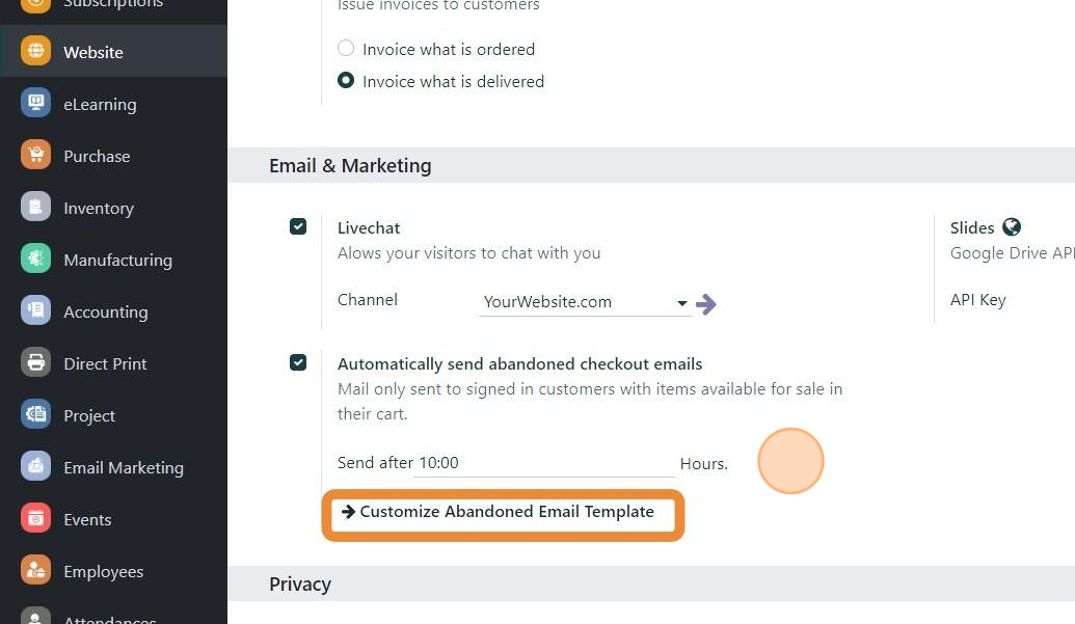Click the Direct Print icon
The image size is (1075, 624).
[36, 364]
